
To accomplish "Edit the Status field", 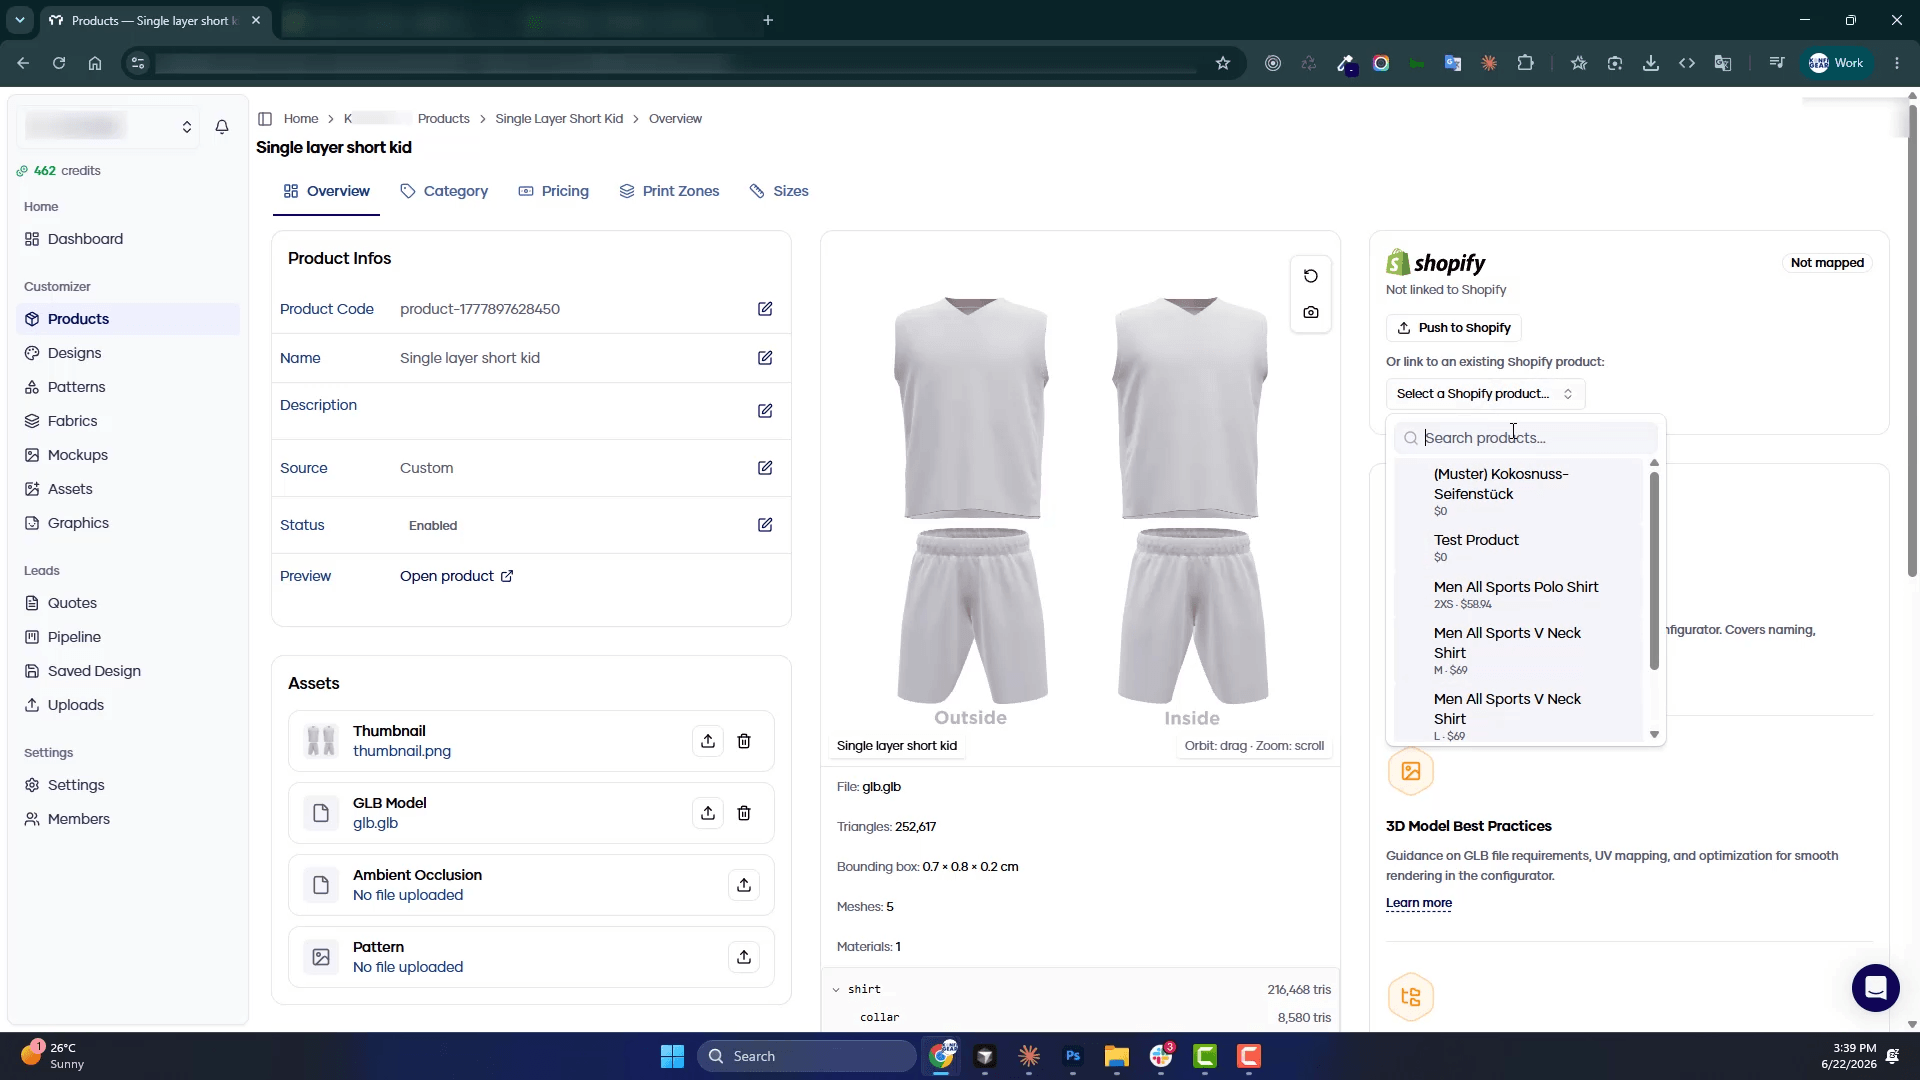I will pyautogui.click(x=765, y=525).
